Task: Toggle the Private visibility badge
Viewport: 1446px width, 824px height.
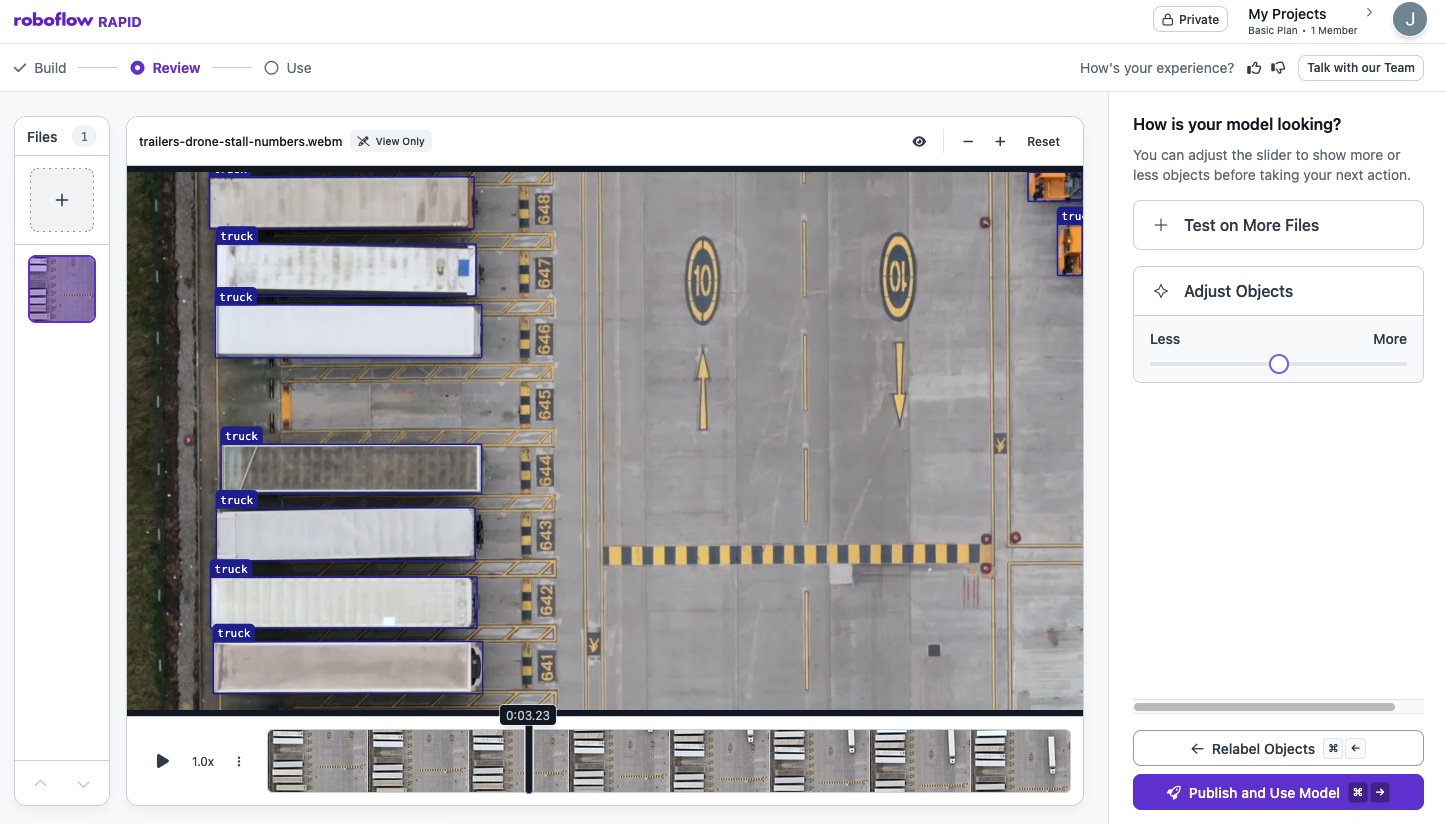Action: click(x=1190, y=19)
